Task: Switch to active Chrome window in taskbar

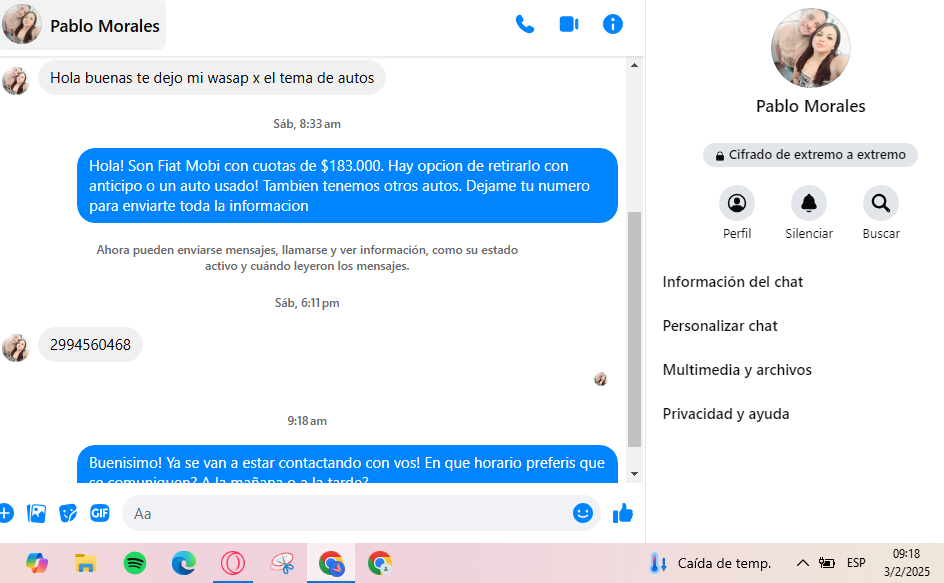Action: coord(331,563)
